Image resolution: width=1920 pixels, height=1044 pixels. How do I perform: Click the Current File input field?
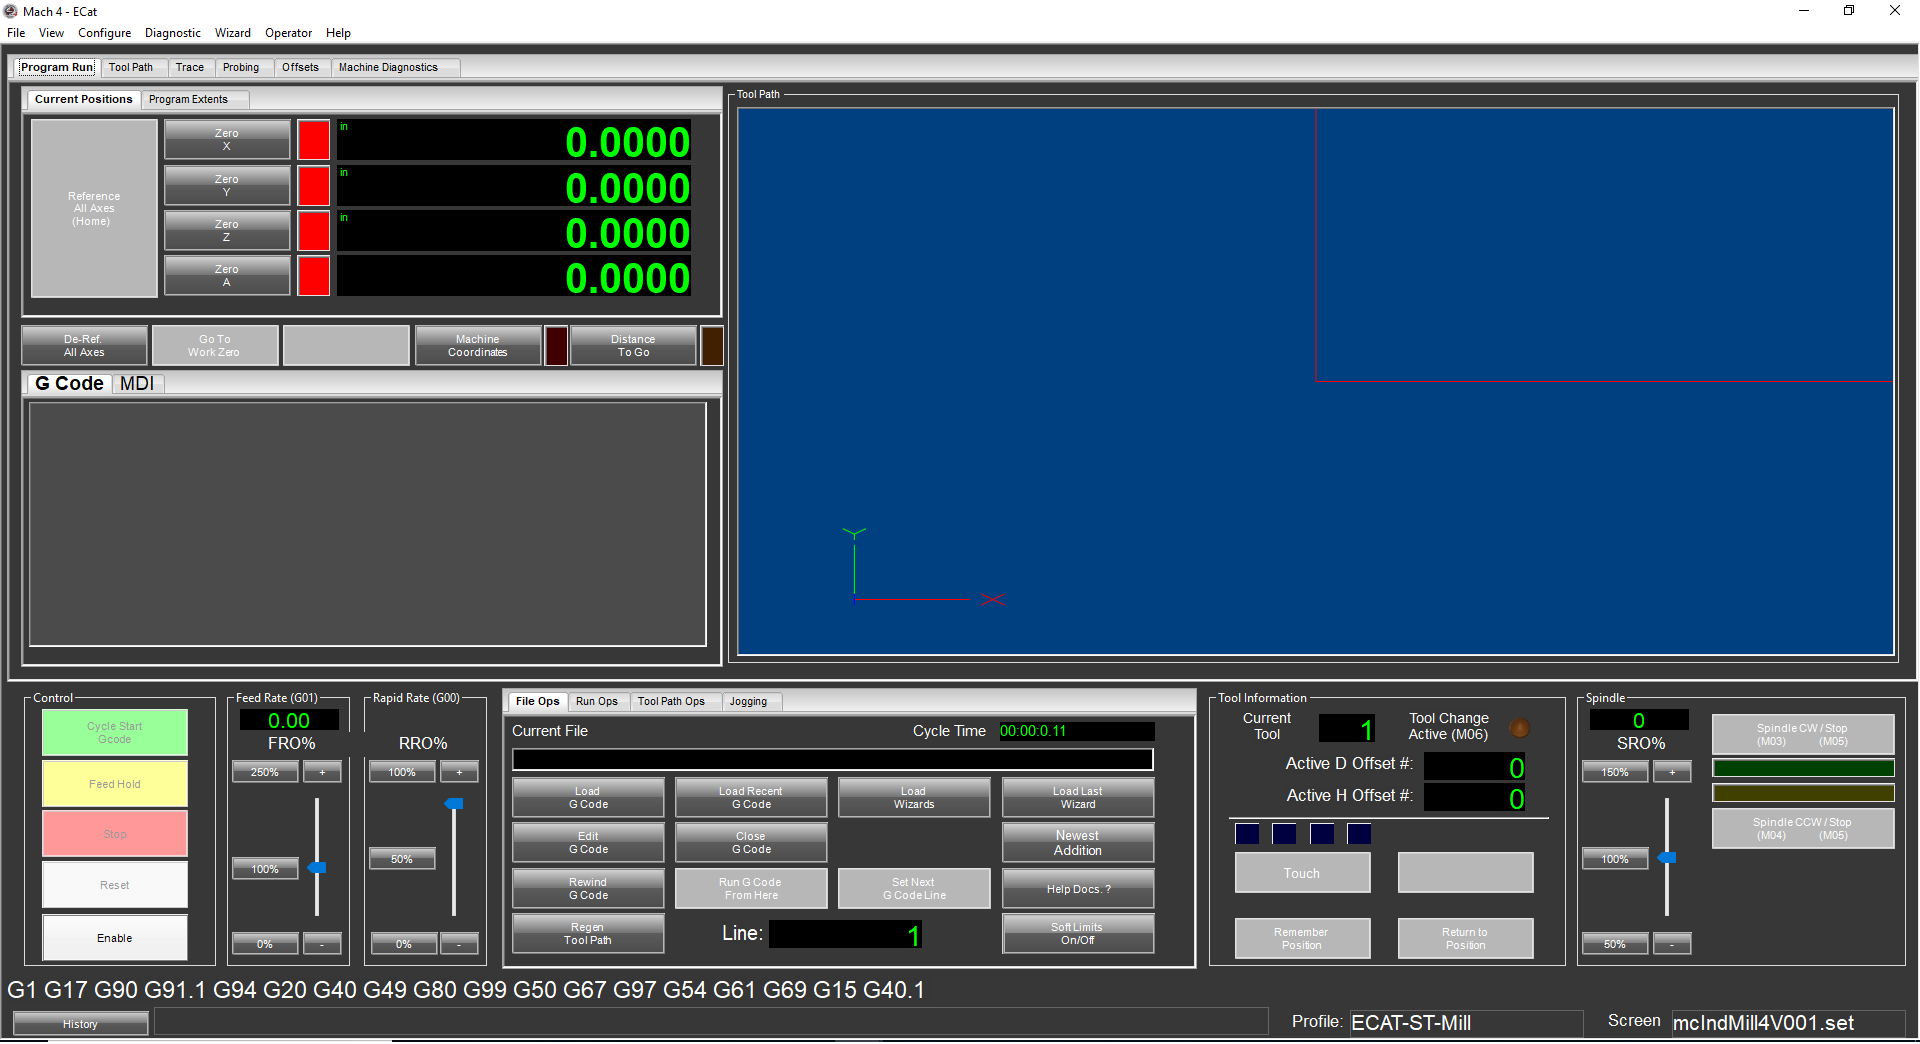(x=832, y=760)
